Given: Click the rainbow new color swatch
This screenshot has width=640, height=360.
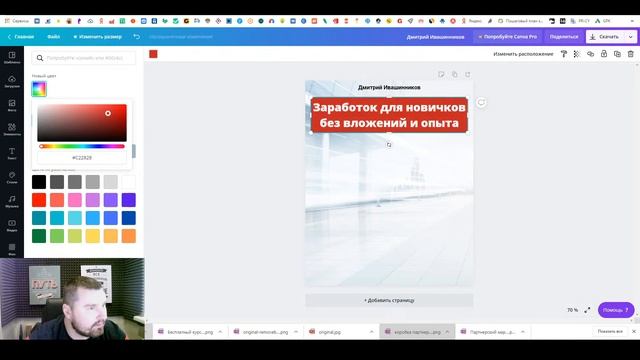Looking at the screenshot, I should click(x=39, y=89).
